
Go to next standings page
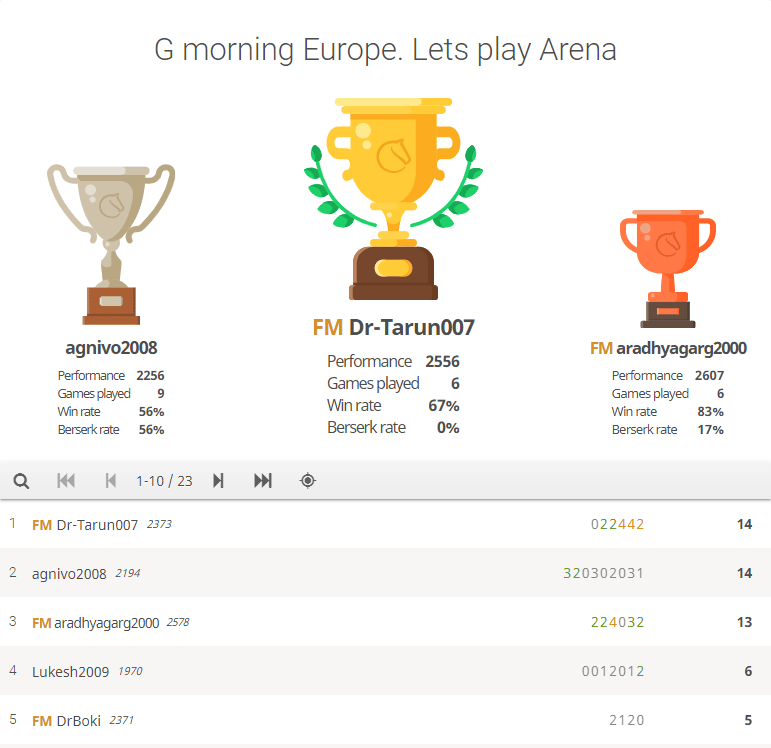(x=218, y=481)
